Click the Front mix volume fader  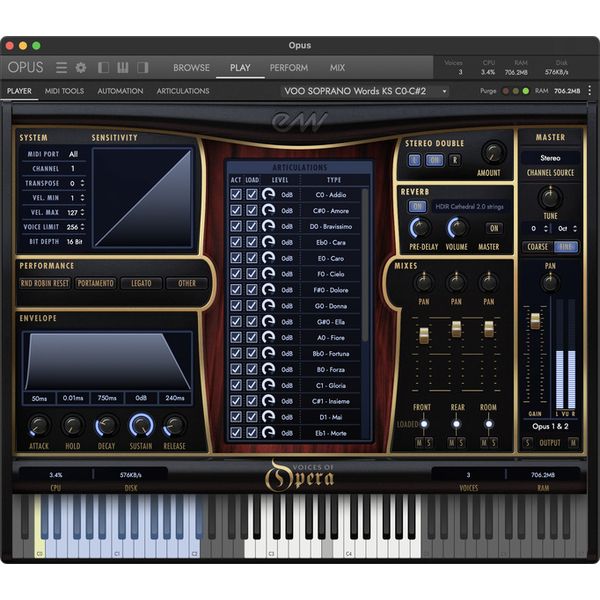[424, 335]
